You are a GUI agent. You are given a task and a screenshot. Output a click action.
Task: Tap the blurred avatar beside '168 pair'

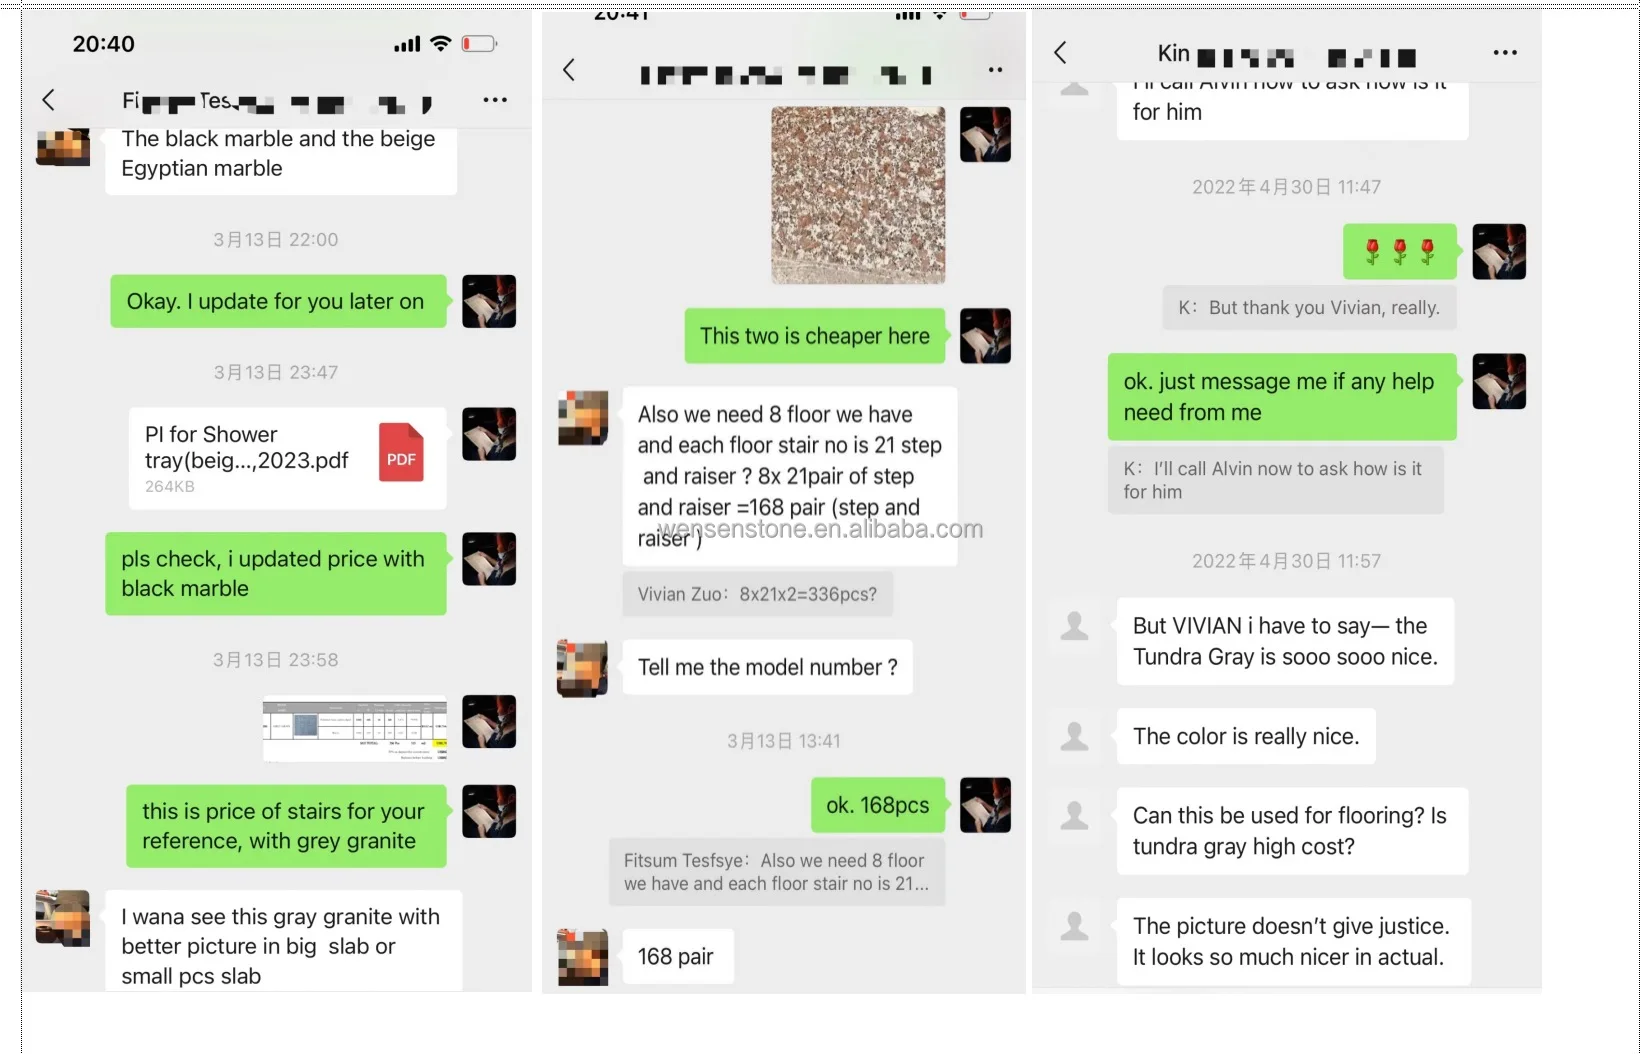(x=583, y=957)
